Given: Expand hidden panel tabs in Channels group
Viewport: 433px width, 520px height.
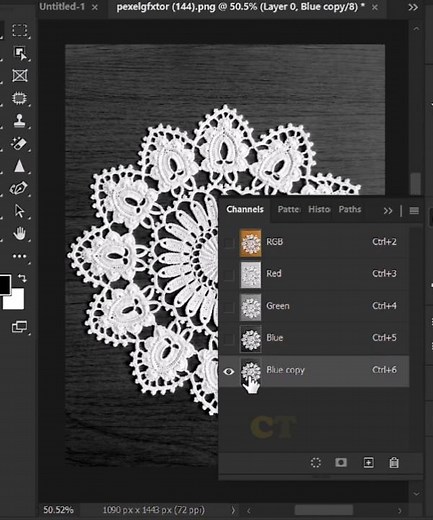Looking at the screenshot, I should (x=388, y=211).
